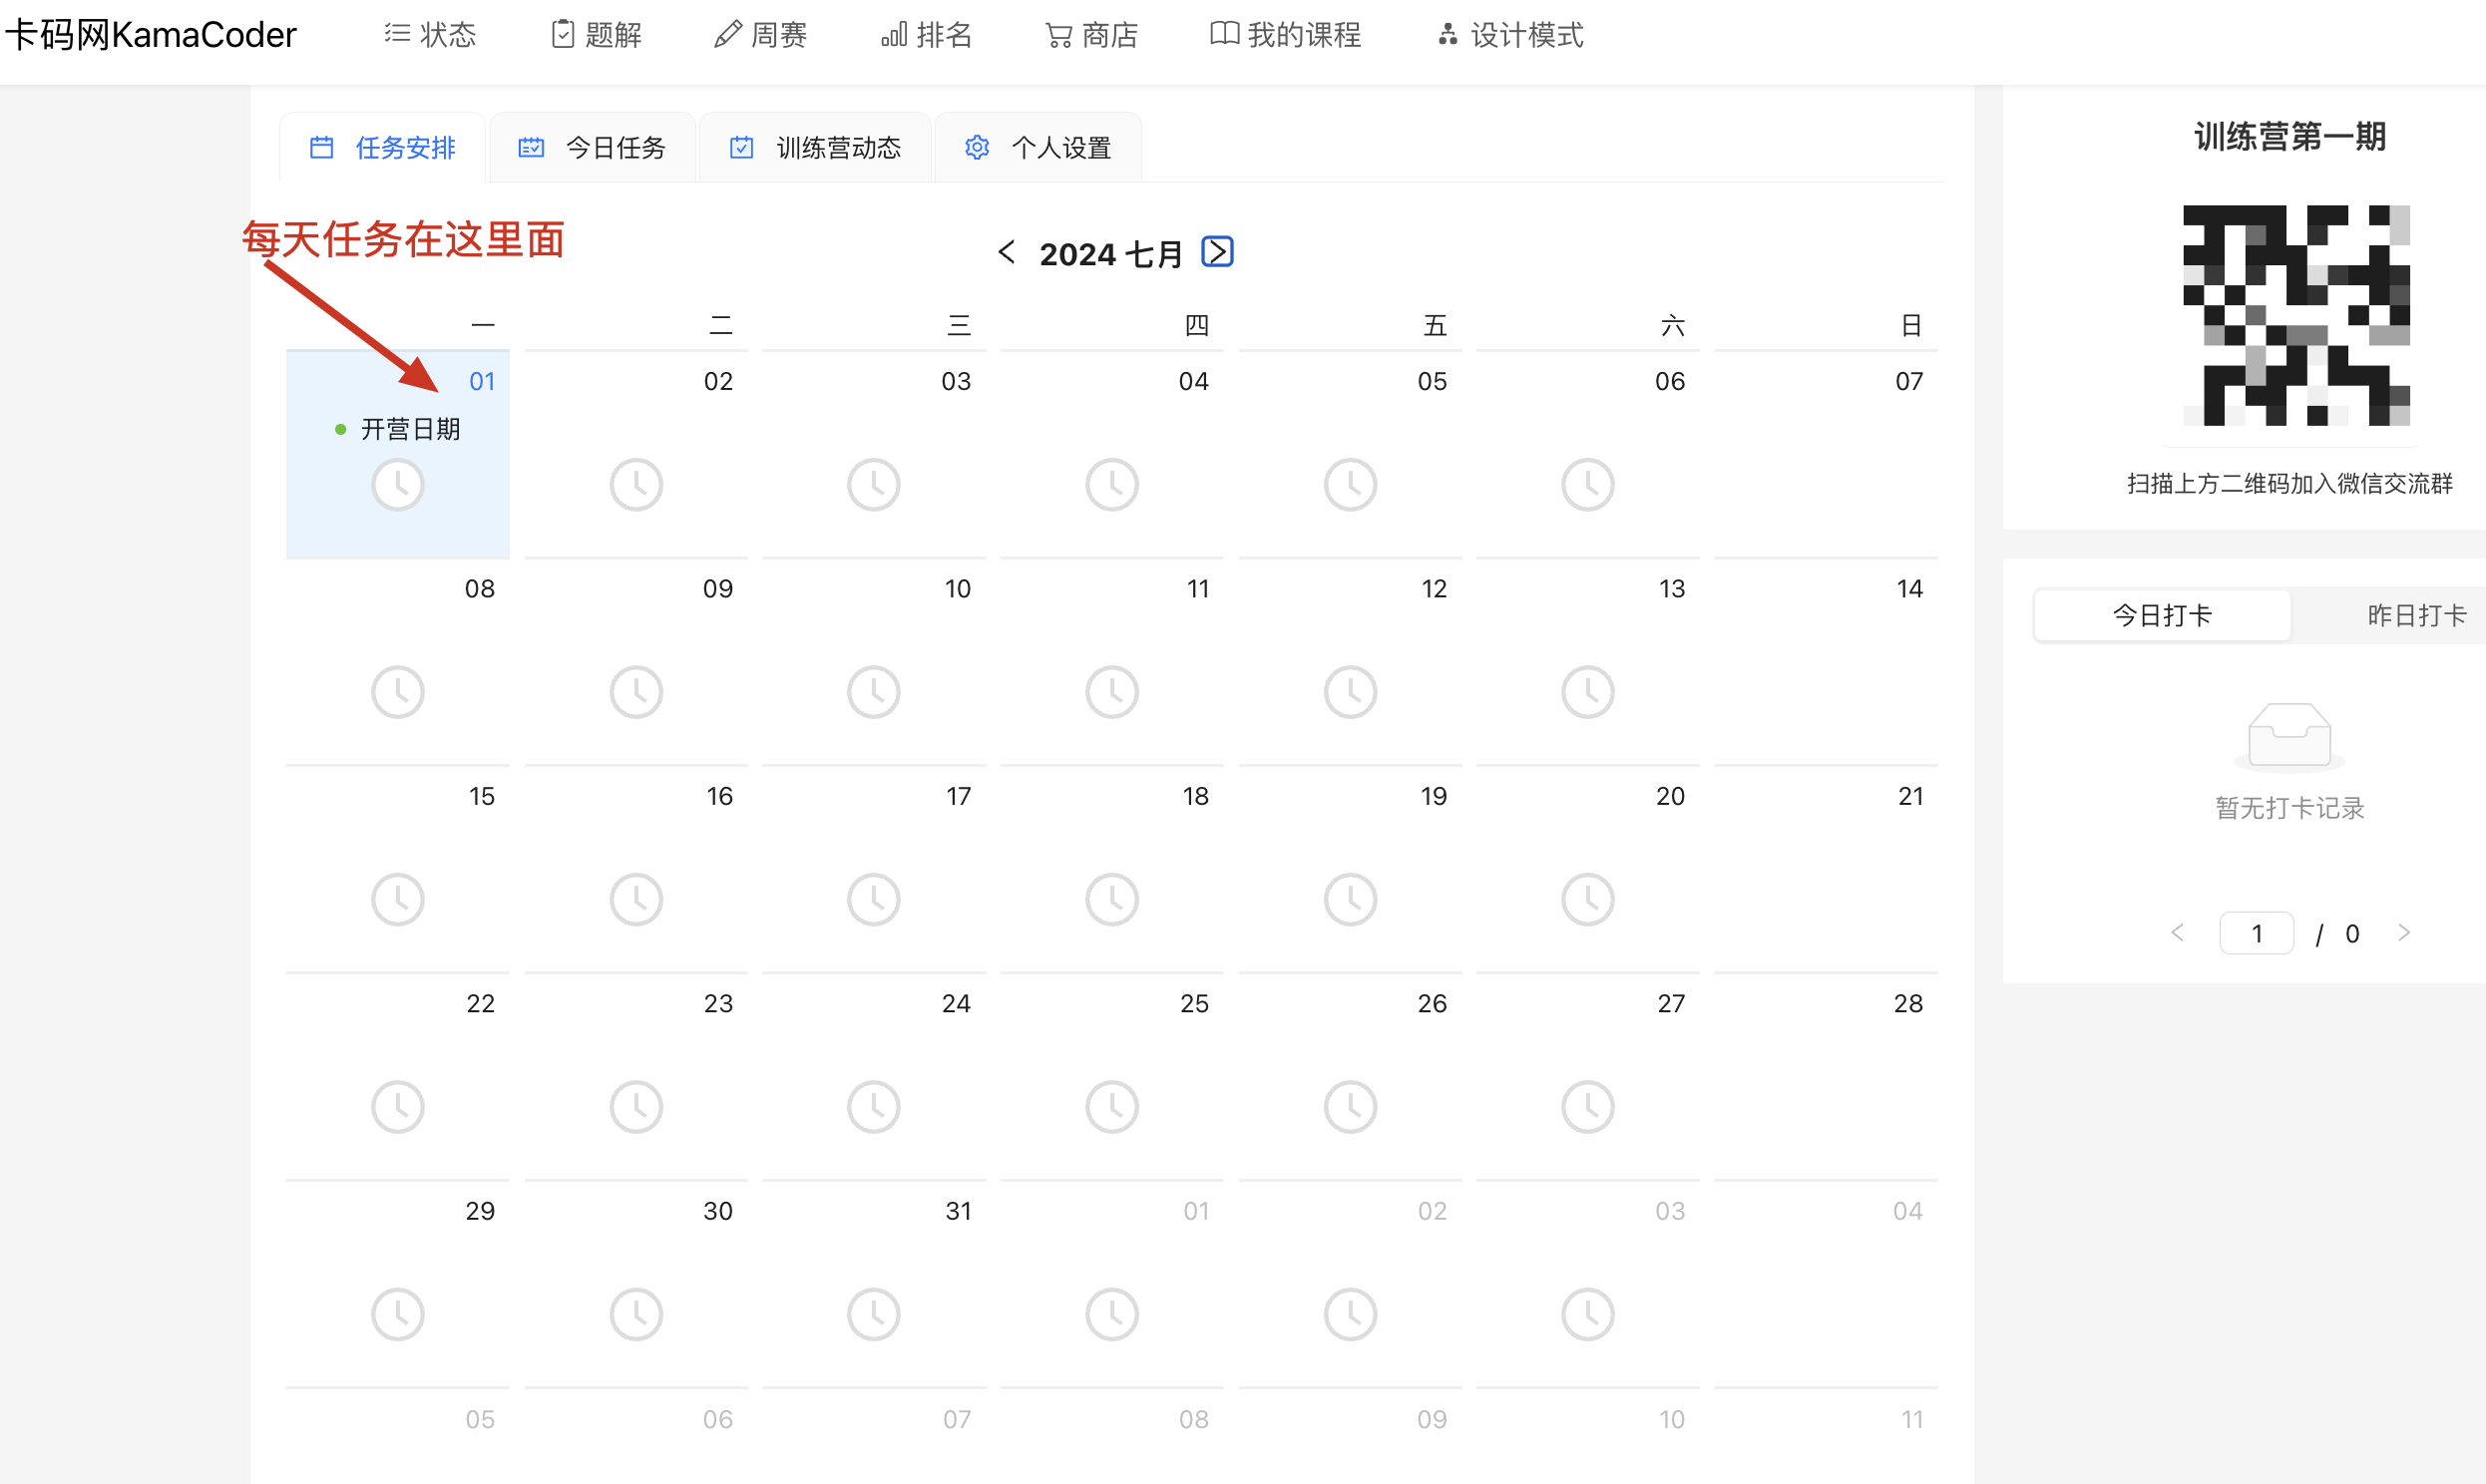Go to next month arrow
The height and width of the screenshot is (1484, 2486).
(x=1217, y=252)
